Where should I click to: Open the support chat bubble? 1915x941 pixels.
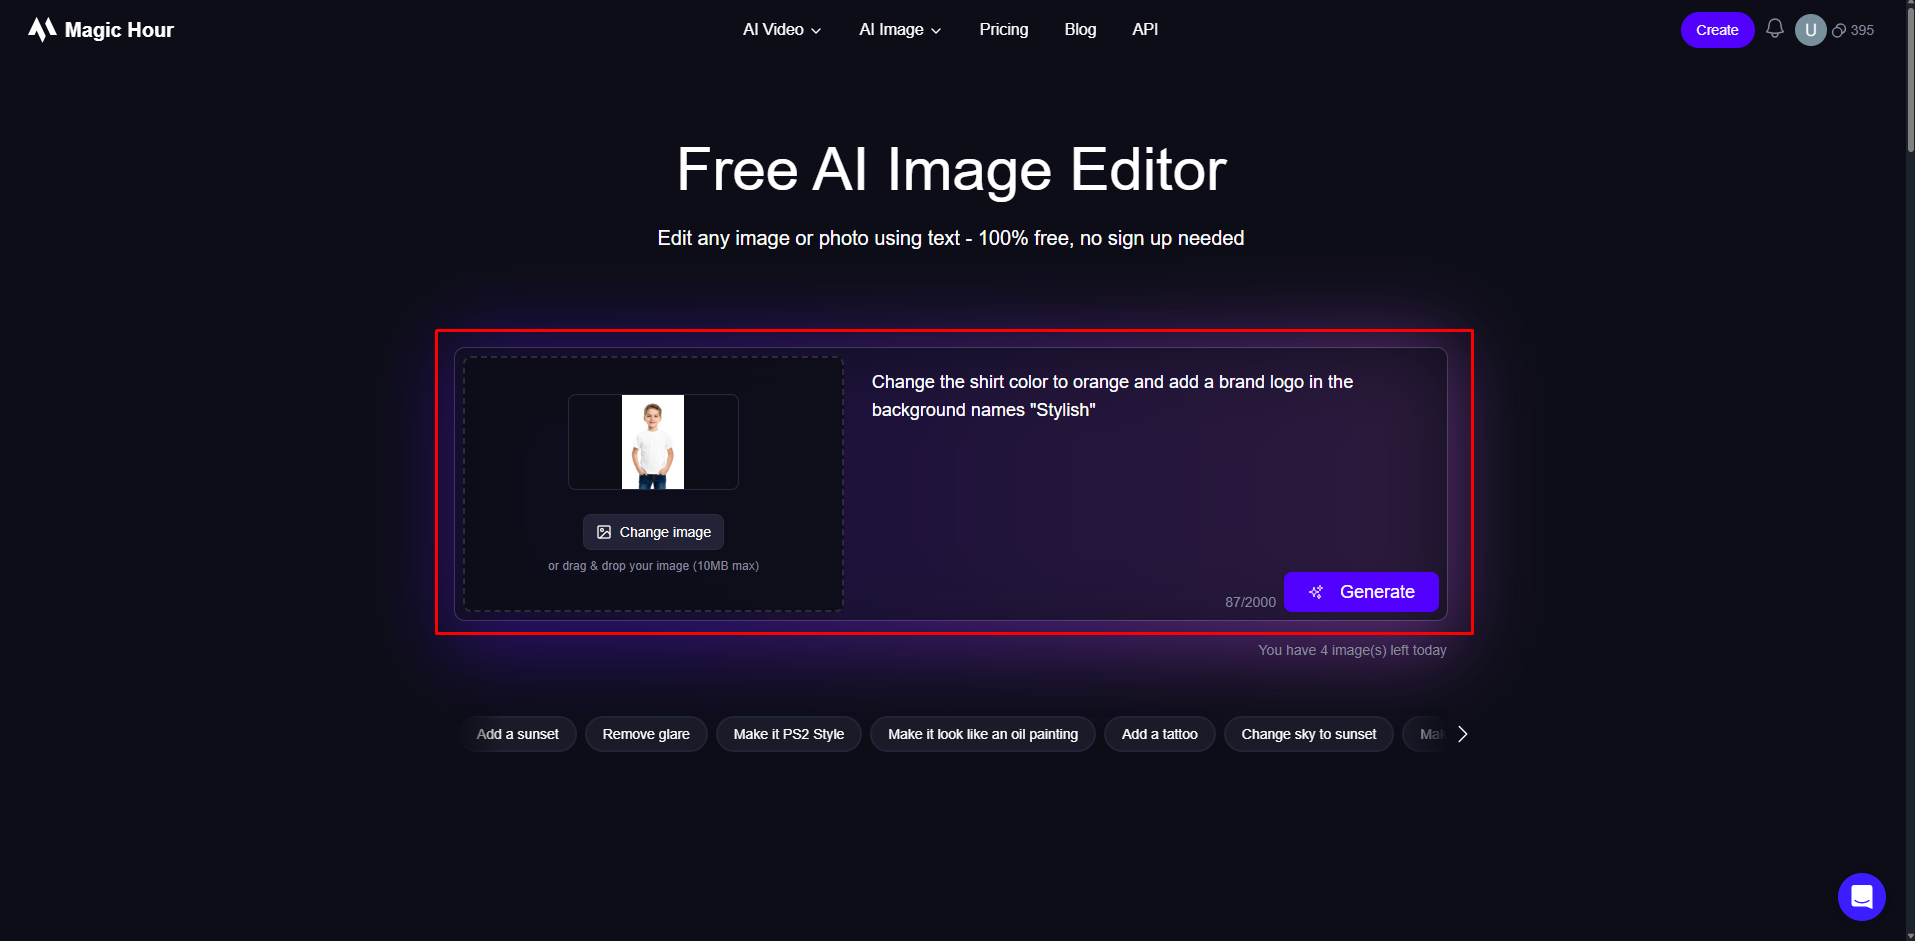[1861, 896]
